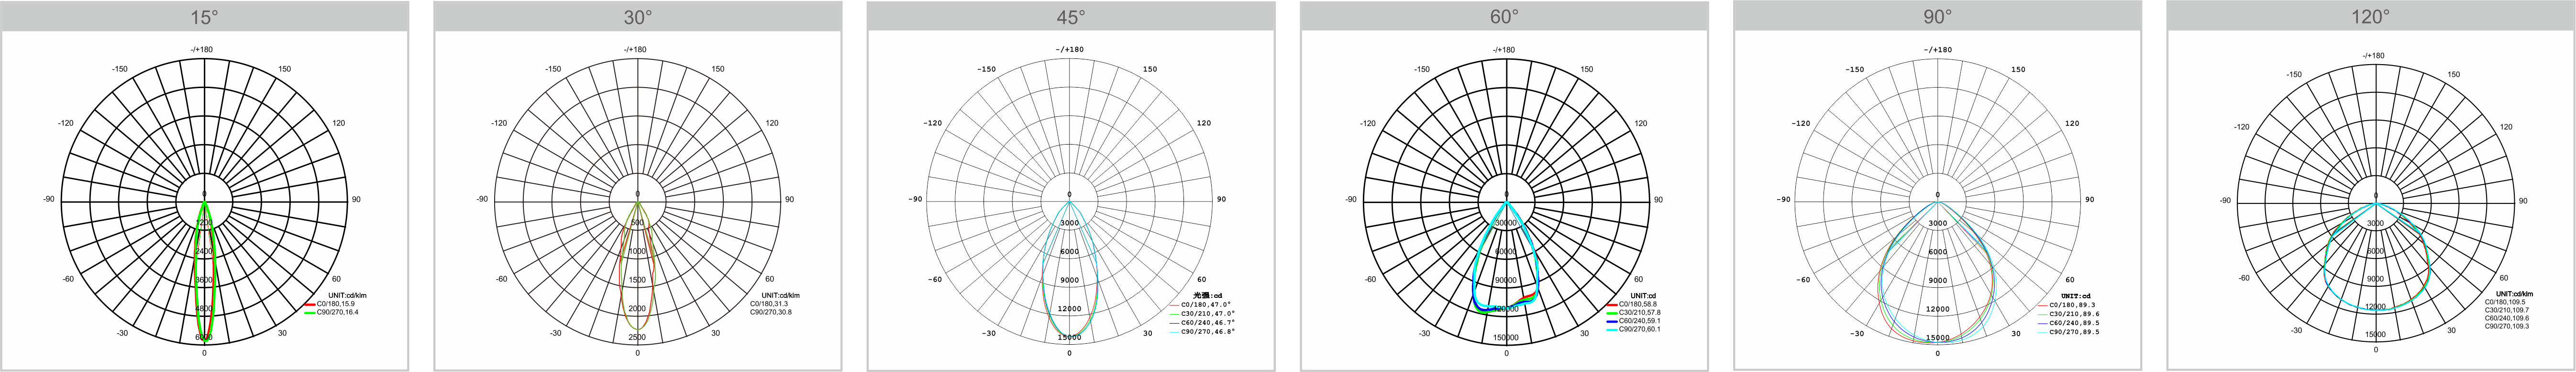The width and height of the screenshot is (2576, 372).
Task: Click the 1500 axis value in 30° chart
Action: click(x=637, y=280)
